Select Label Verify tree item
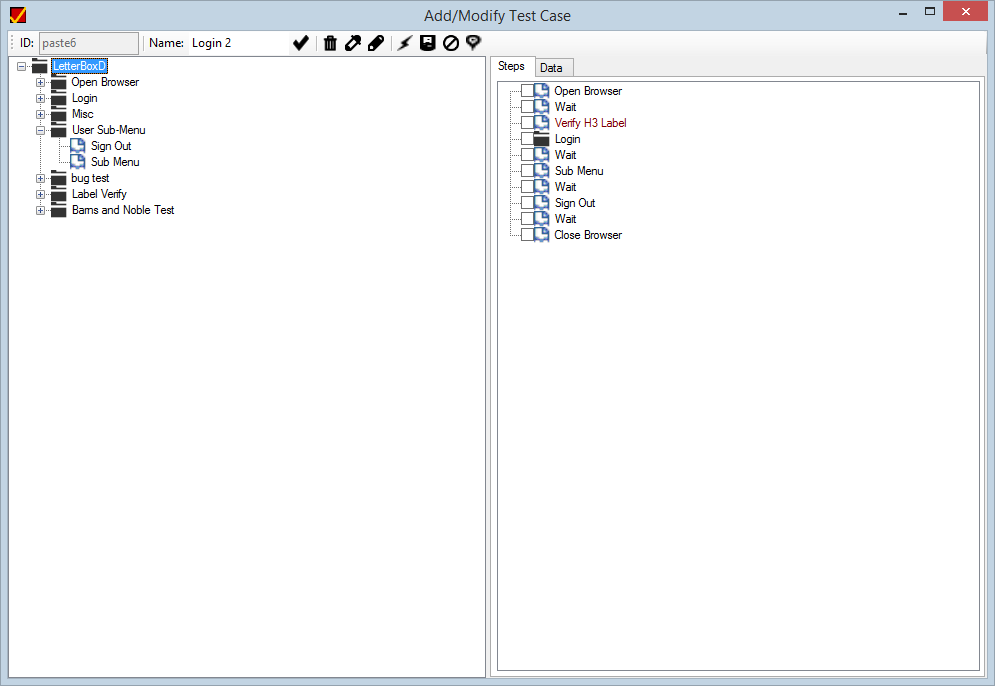The height and width of the screenshot is (686, 995). pyautogui.click(x=99, y=194)
